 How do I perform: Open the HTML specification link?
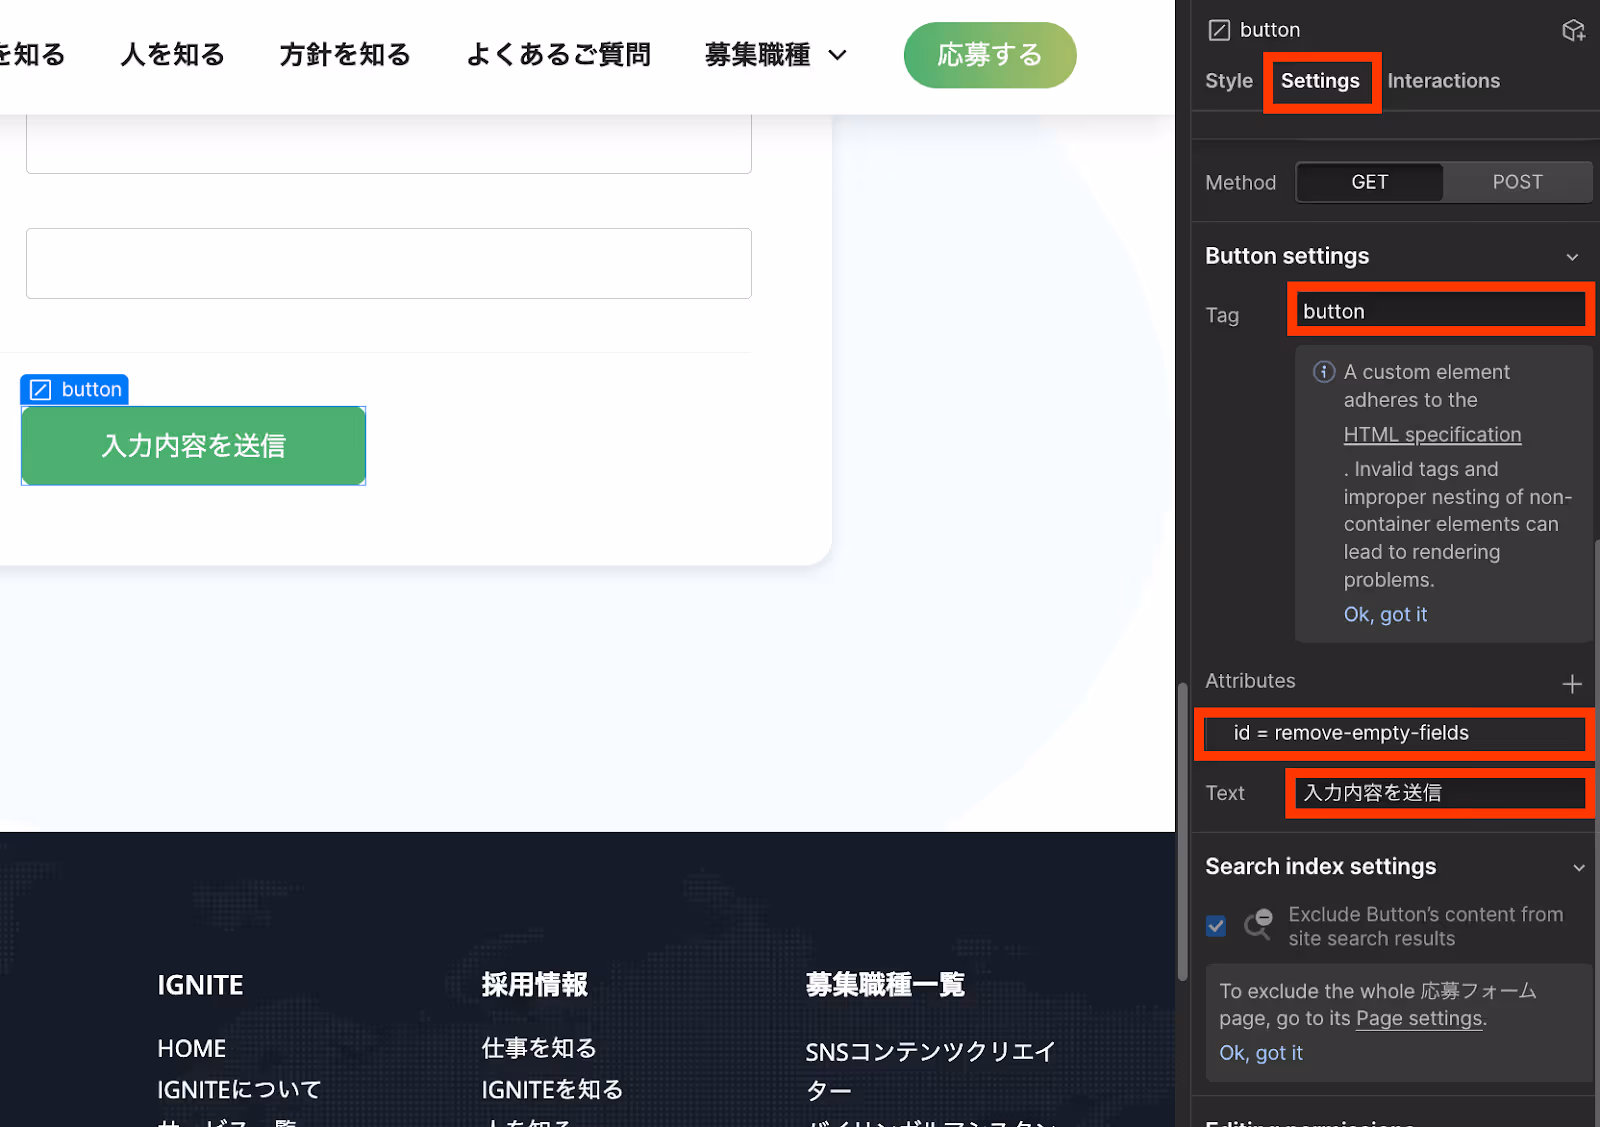pos(1432,435)
